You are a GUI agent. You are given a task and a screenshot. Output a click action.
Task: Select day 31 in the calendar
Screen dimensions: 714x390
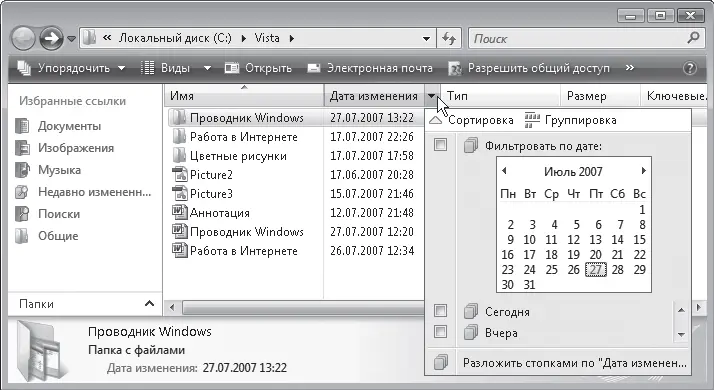tap(529, 285)
